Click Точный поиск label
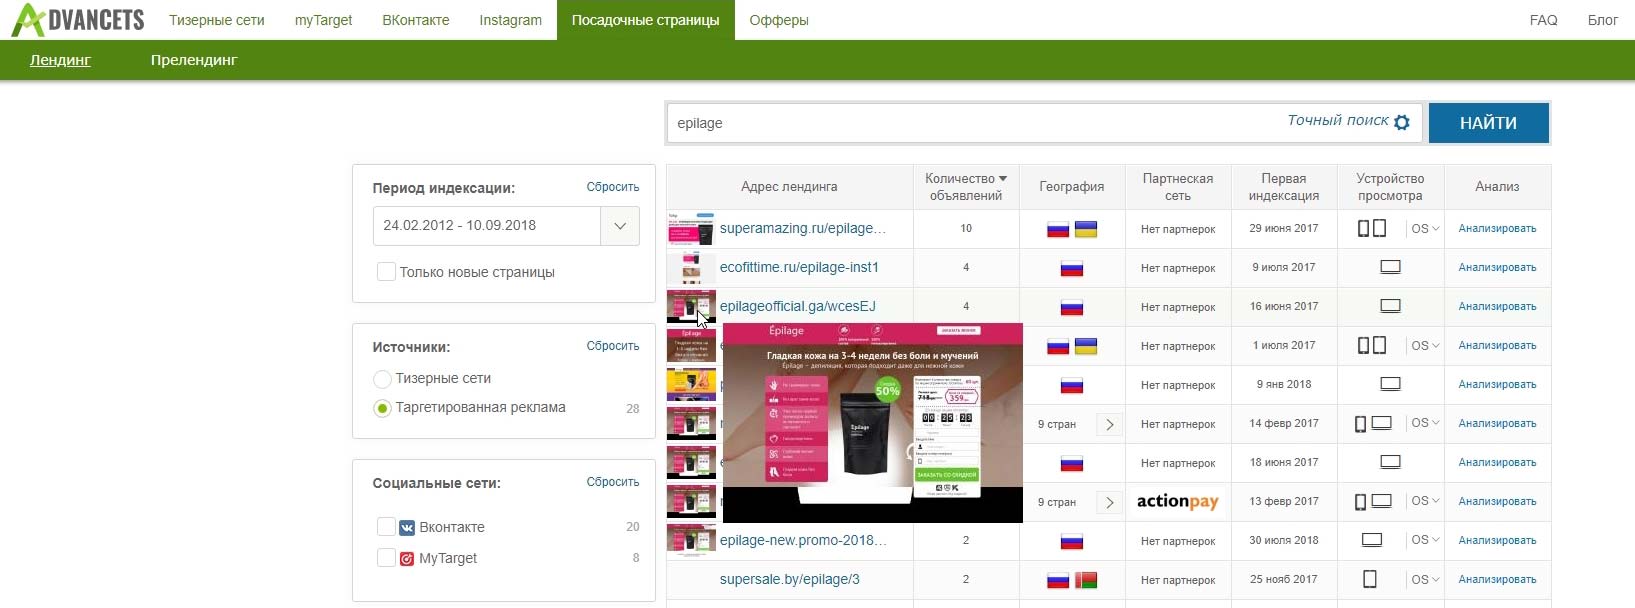The width and height of the screenshot is (1635, 608). click(1337, 120)
